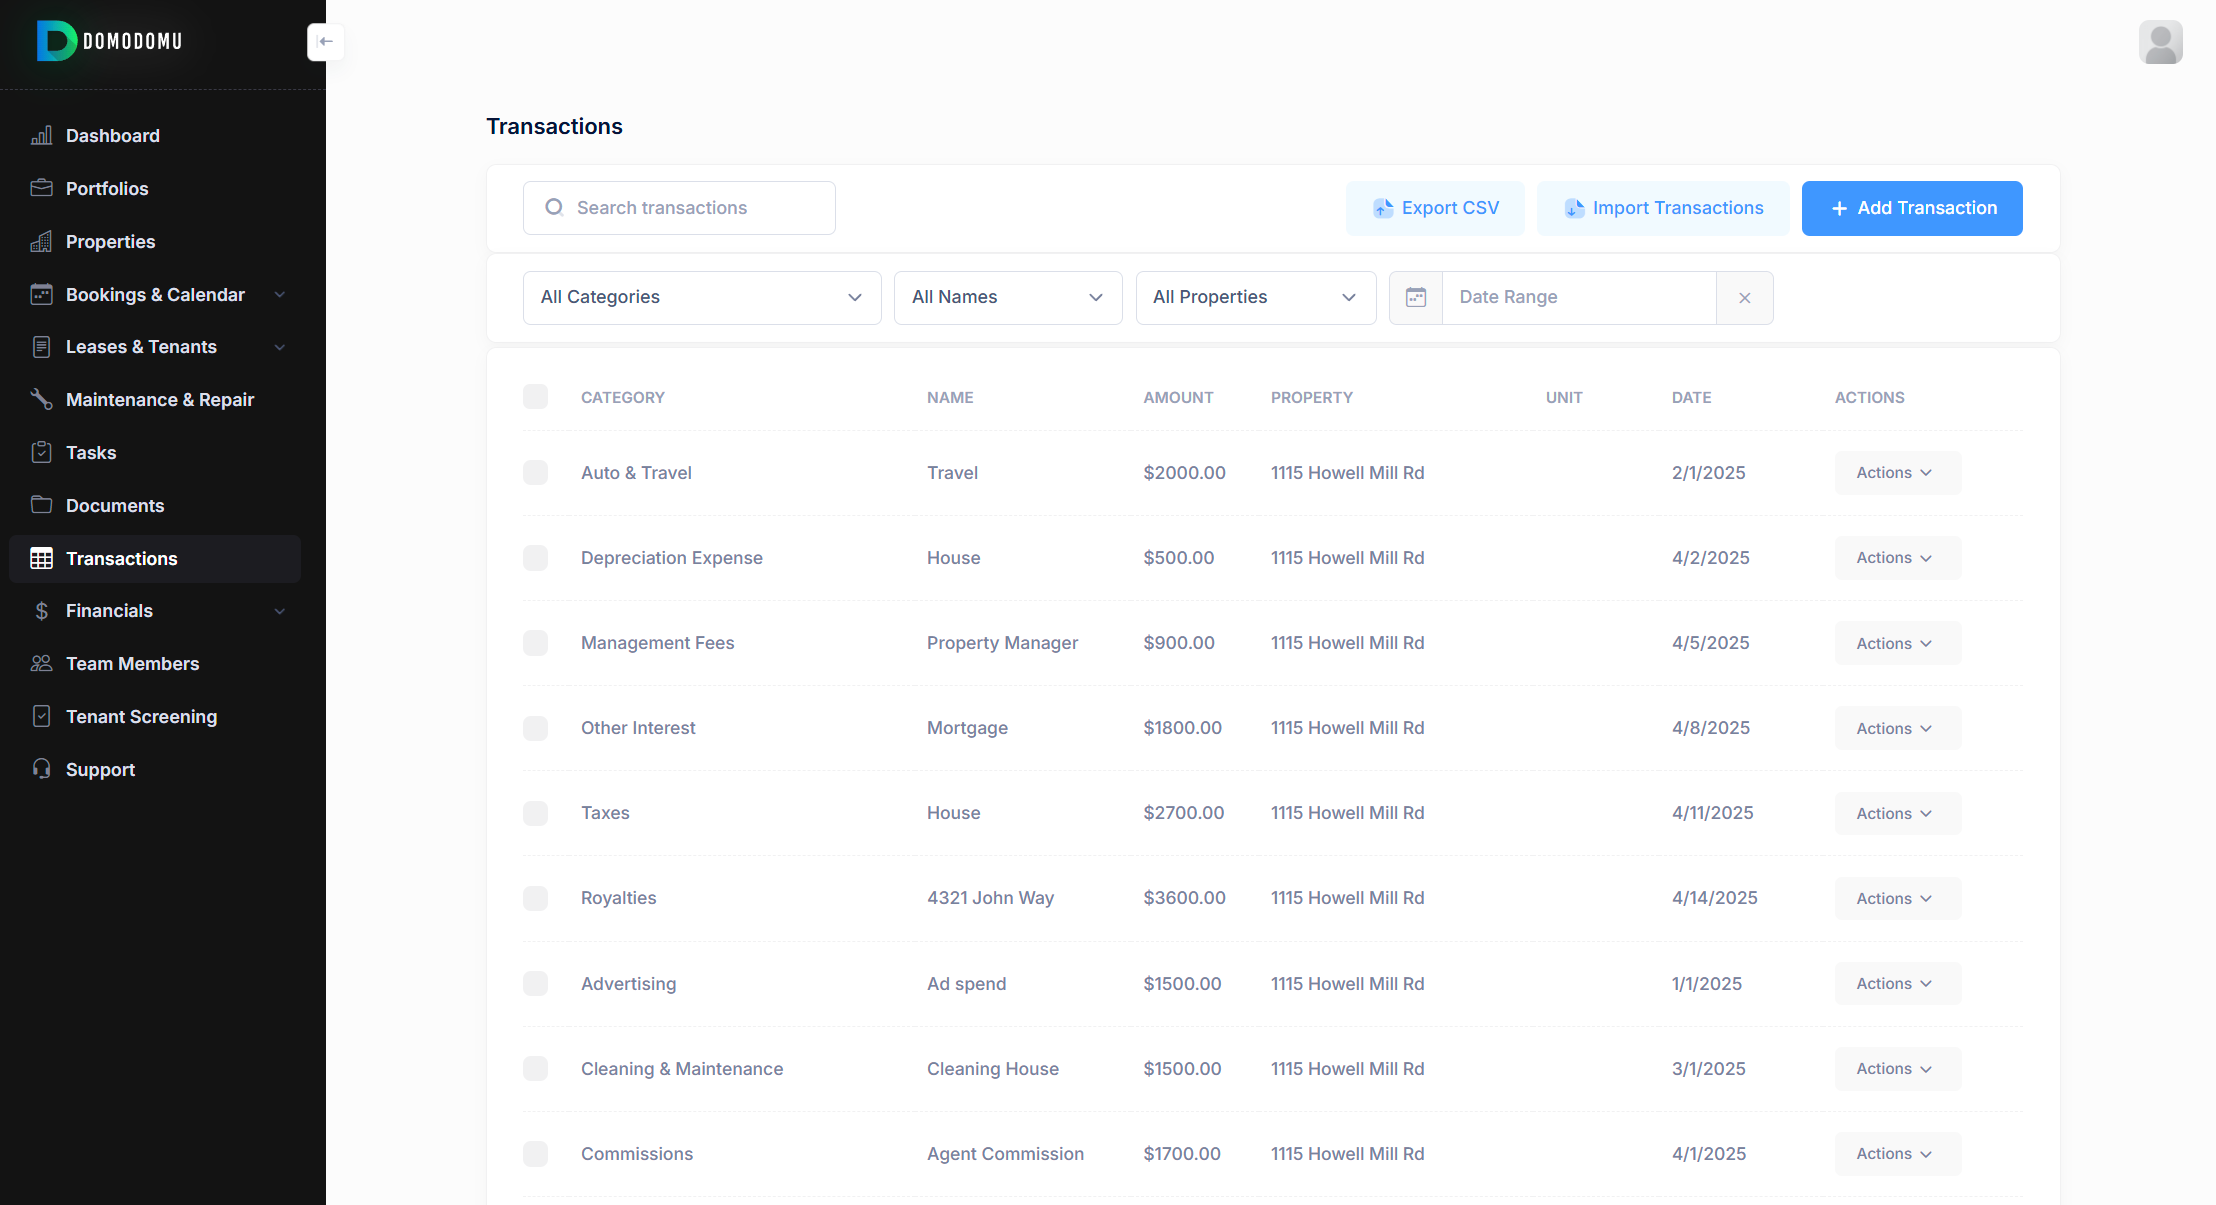Click the Documents folder icon

tap(41, 505)
